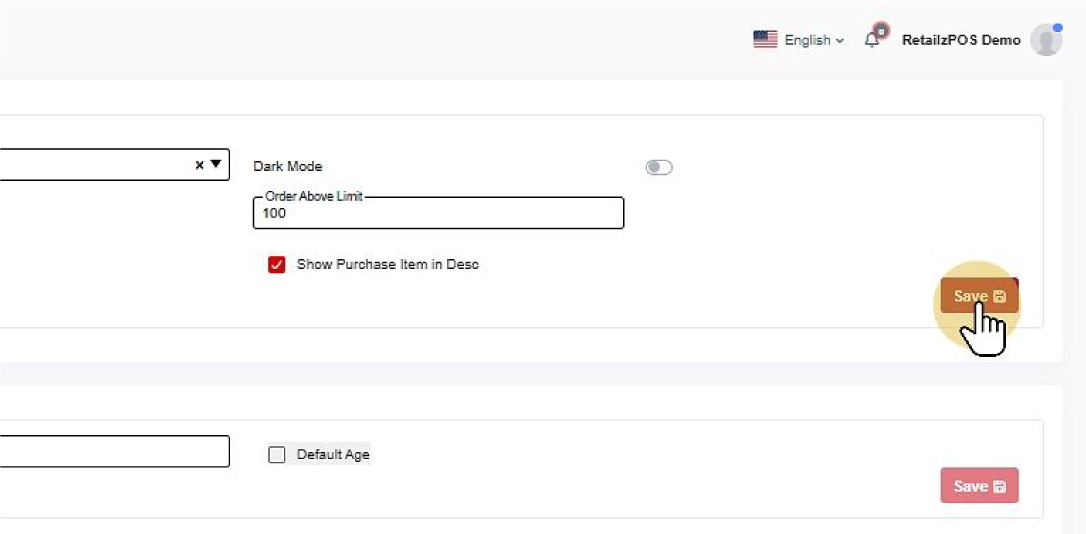Open the RetailzPOS Demo user menu

point(960,40)
